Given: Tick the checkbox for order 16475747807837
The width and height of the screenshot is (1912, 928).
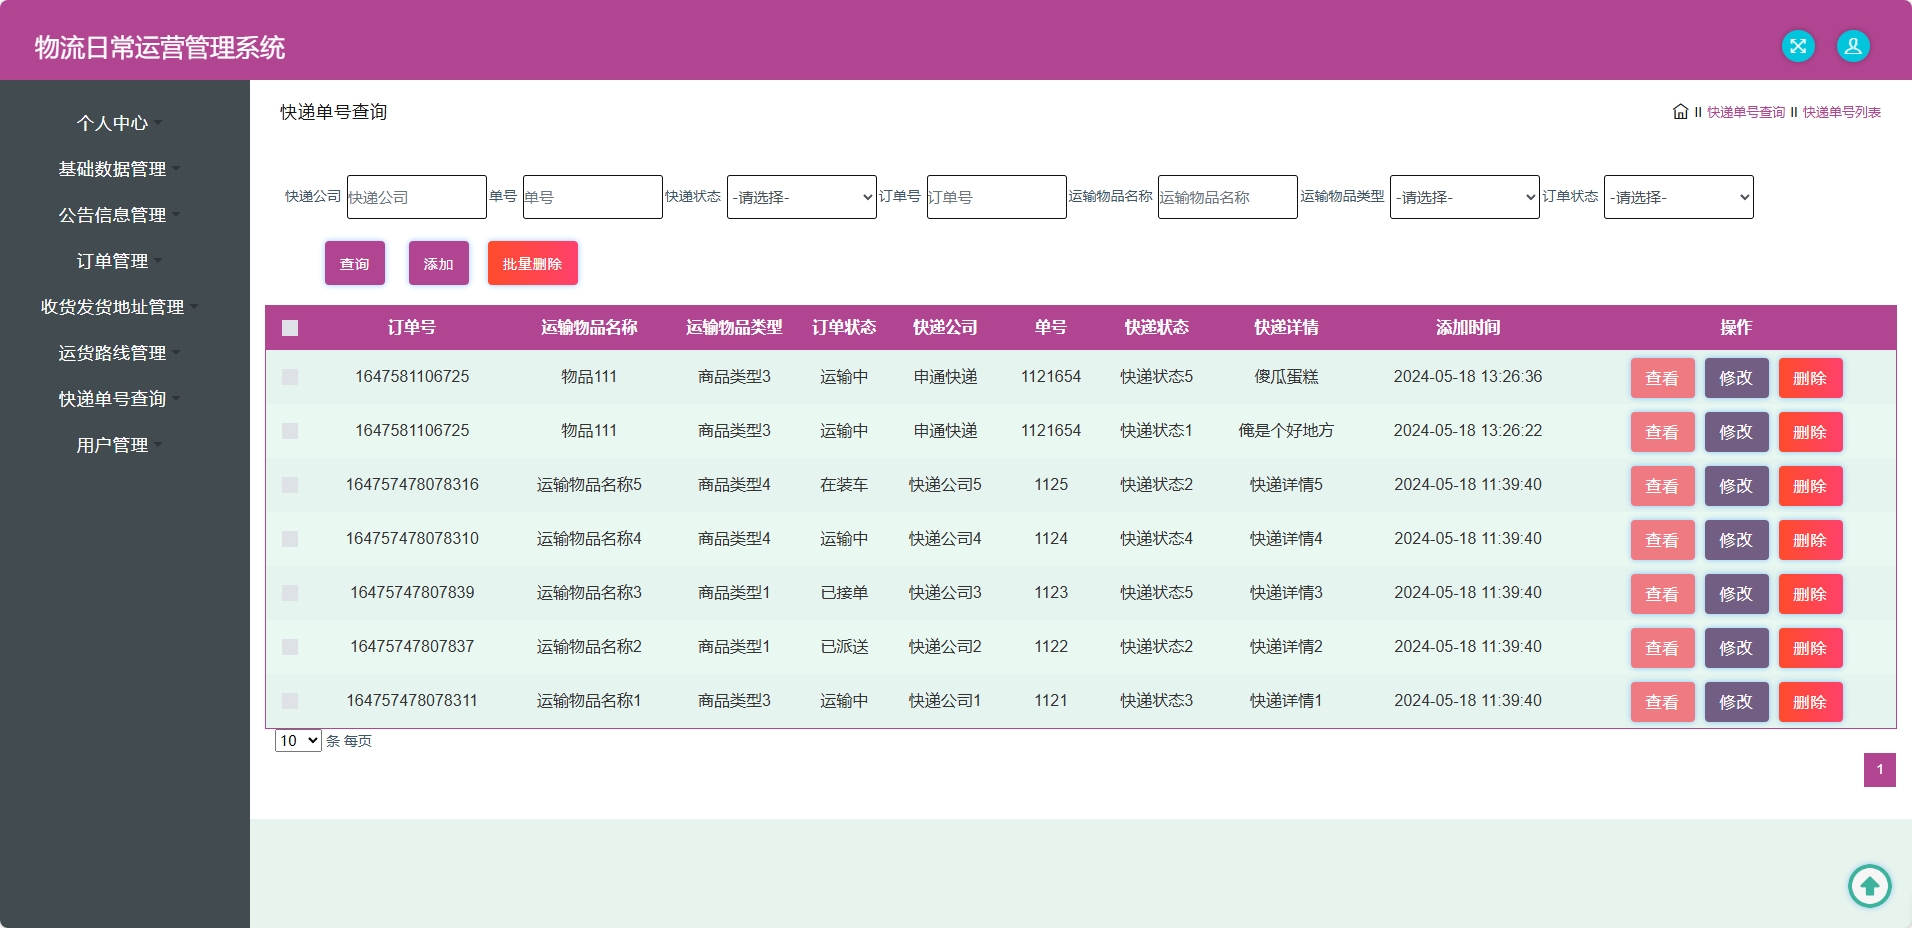Looking at the screenshot, I should [x=290, y=647].
